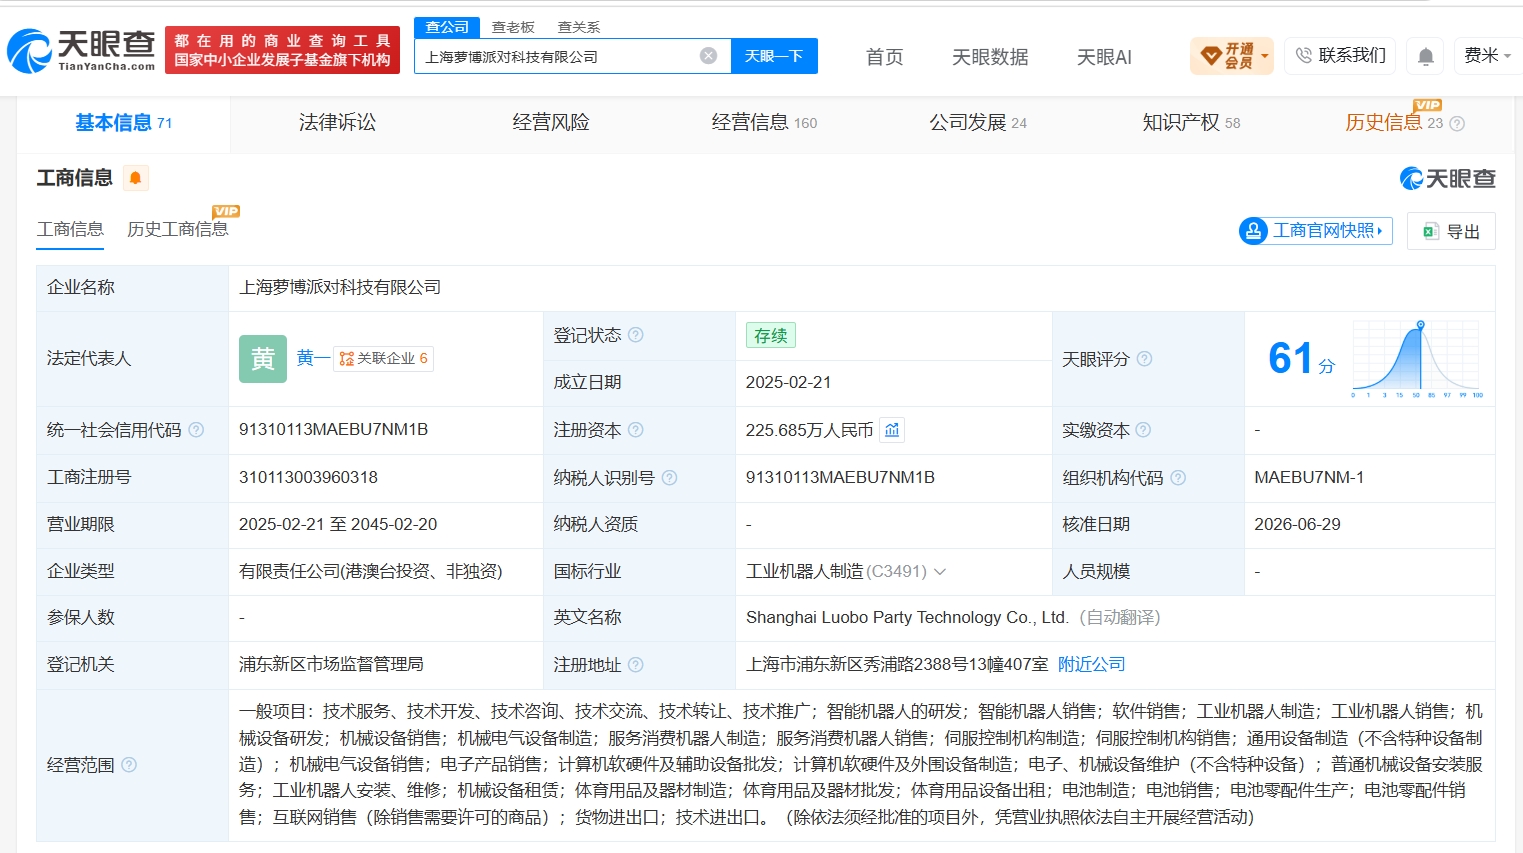Open 开通会员 dropdown arrow
Screen dimensions: 1523x853
pos(1265,56)
